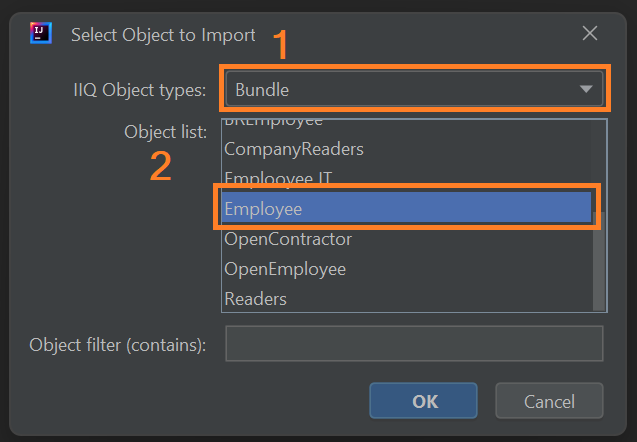Select the highlighted Employee entry
637x442 pixels.
407,209
